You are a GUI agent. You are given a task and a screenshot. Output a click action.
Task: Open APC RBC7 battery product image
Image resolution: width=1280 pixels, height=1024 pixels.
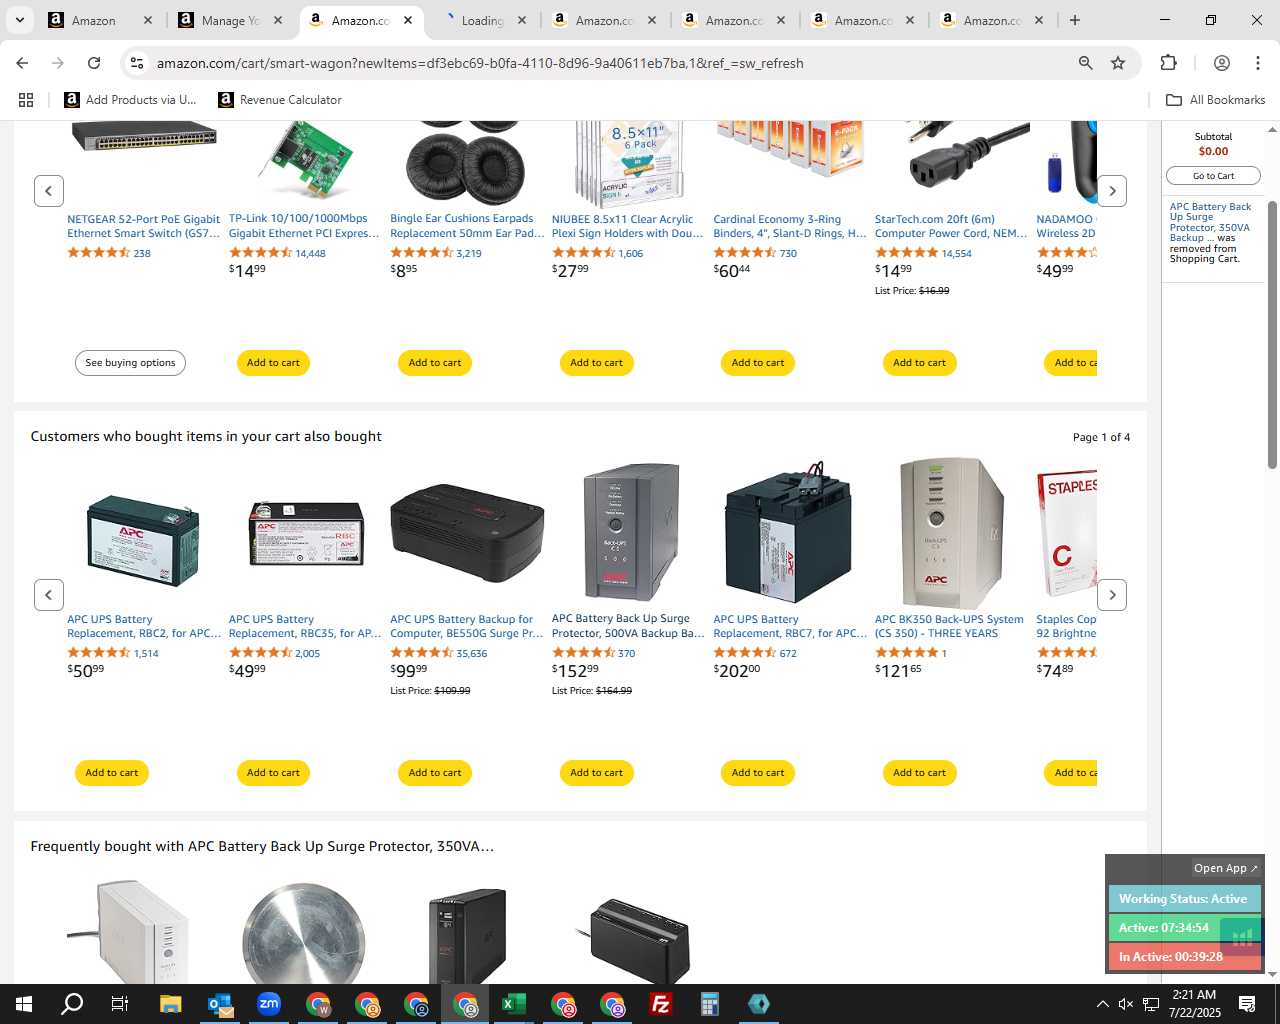788,534
